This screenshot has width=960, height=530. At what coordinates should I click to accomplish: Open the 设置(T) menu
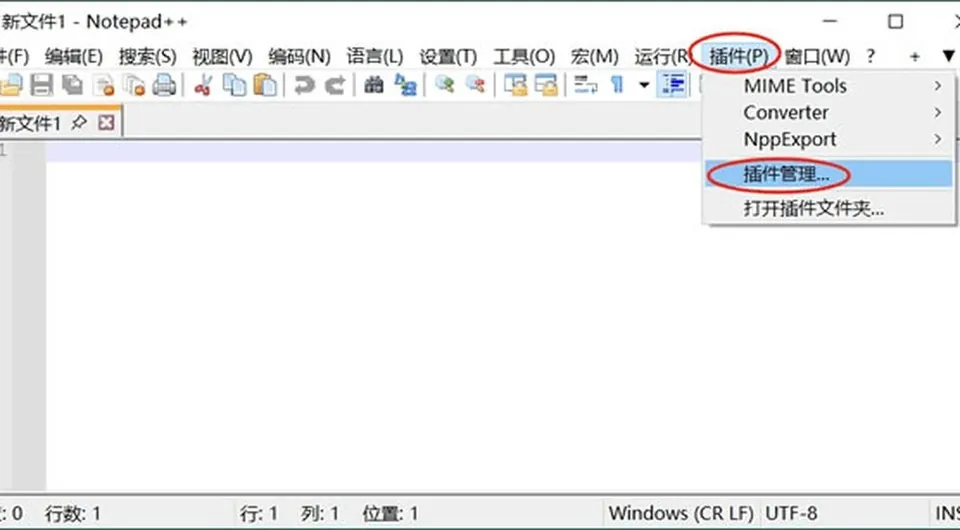coord(448,57)
